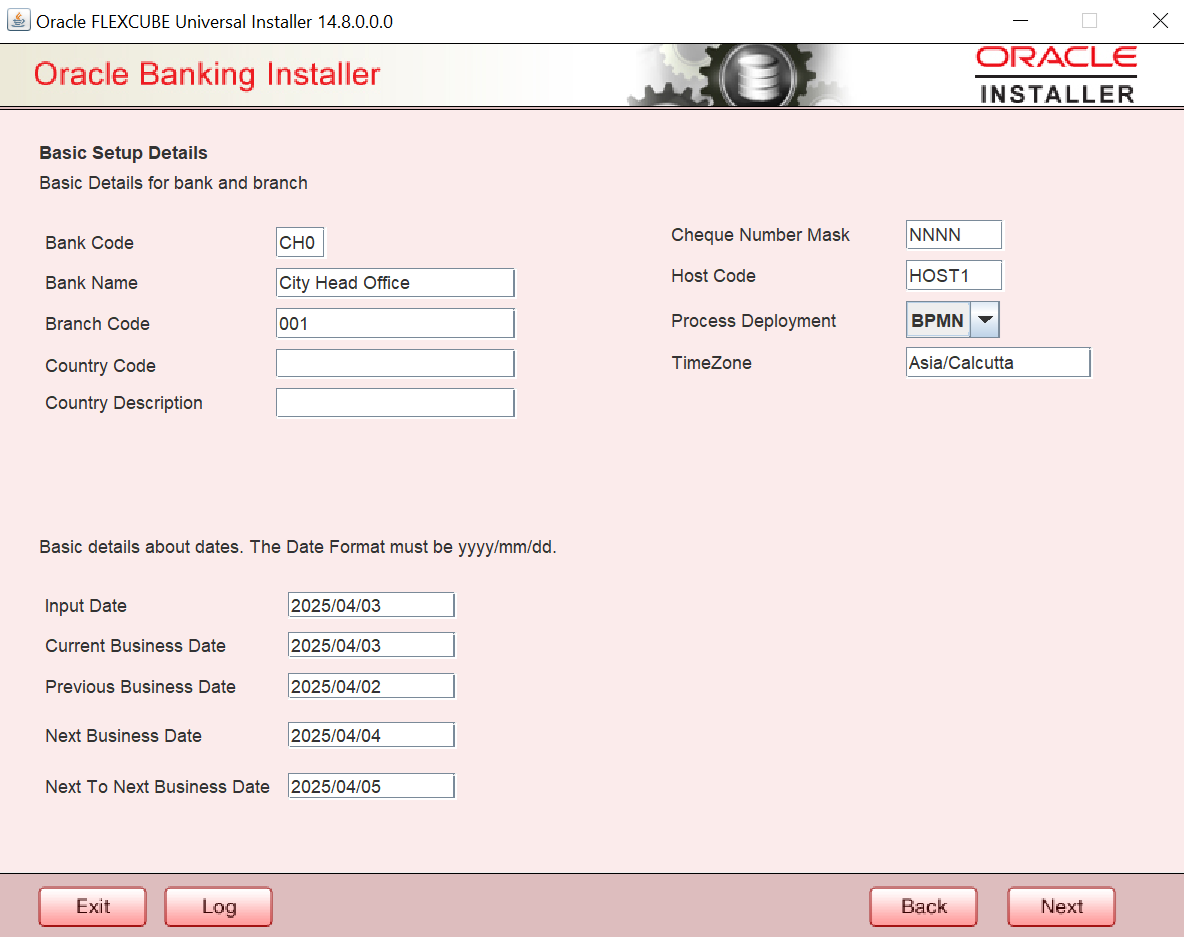Select the Current Business Date field

click(x=371, y=645)
